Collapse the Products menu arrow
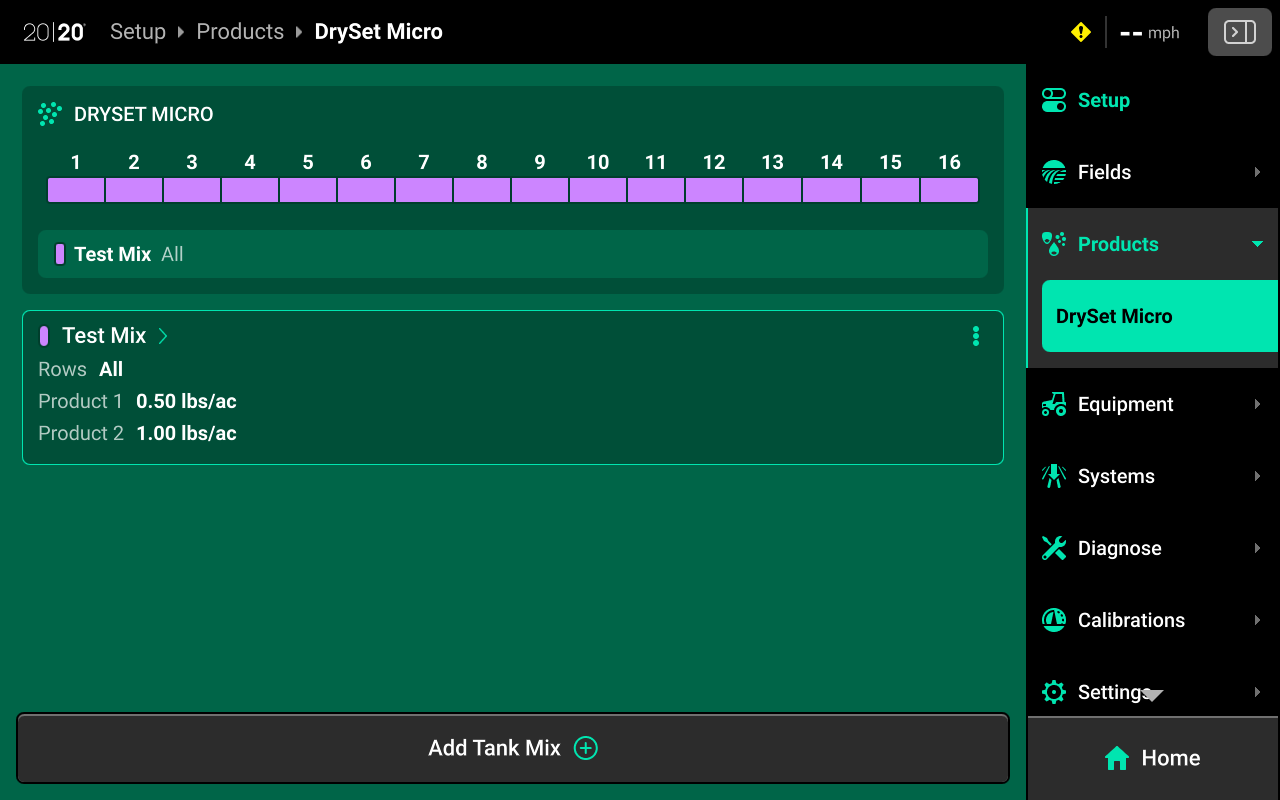Screen dimensions: 1280x800 (1257, 244)
